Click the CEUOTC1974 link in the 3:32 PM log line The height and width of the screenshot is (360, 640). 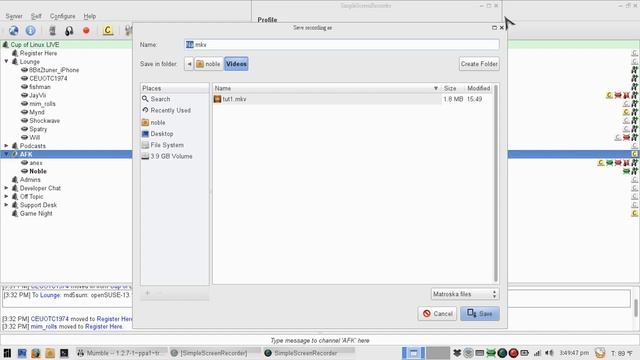(50, 318)
